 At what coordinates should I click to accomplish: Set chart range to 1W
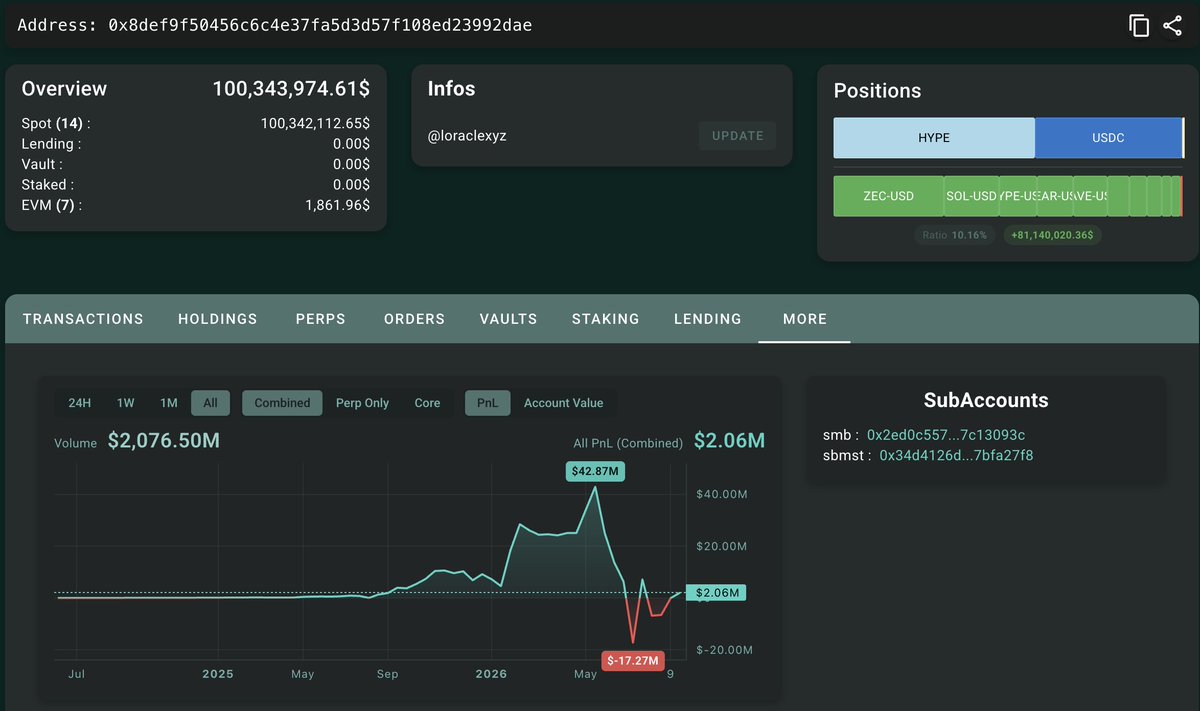click(125, 403)
